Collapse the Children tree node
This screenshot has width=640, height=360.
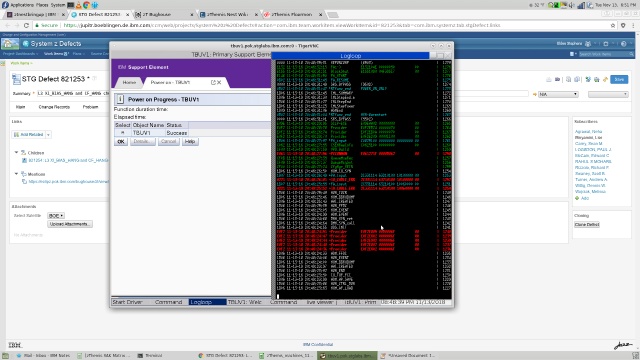click(16, 152)
